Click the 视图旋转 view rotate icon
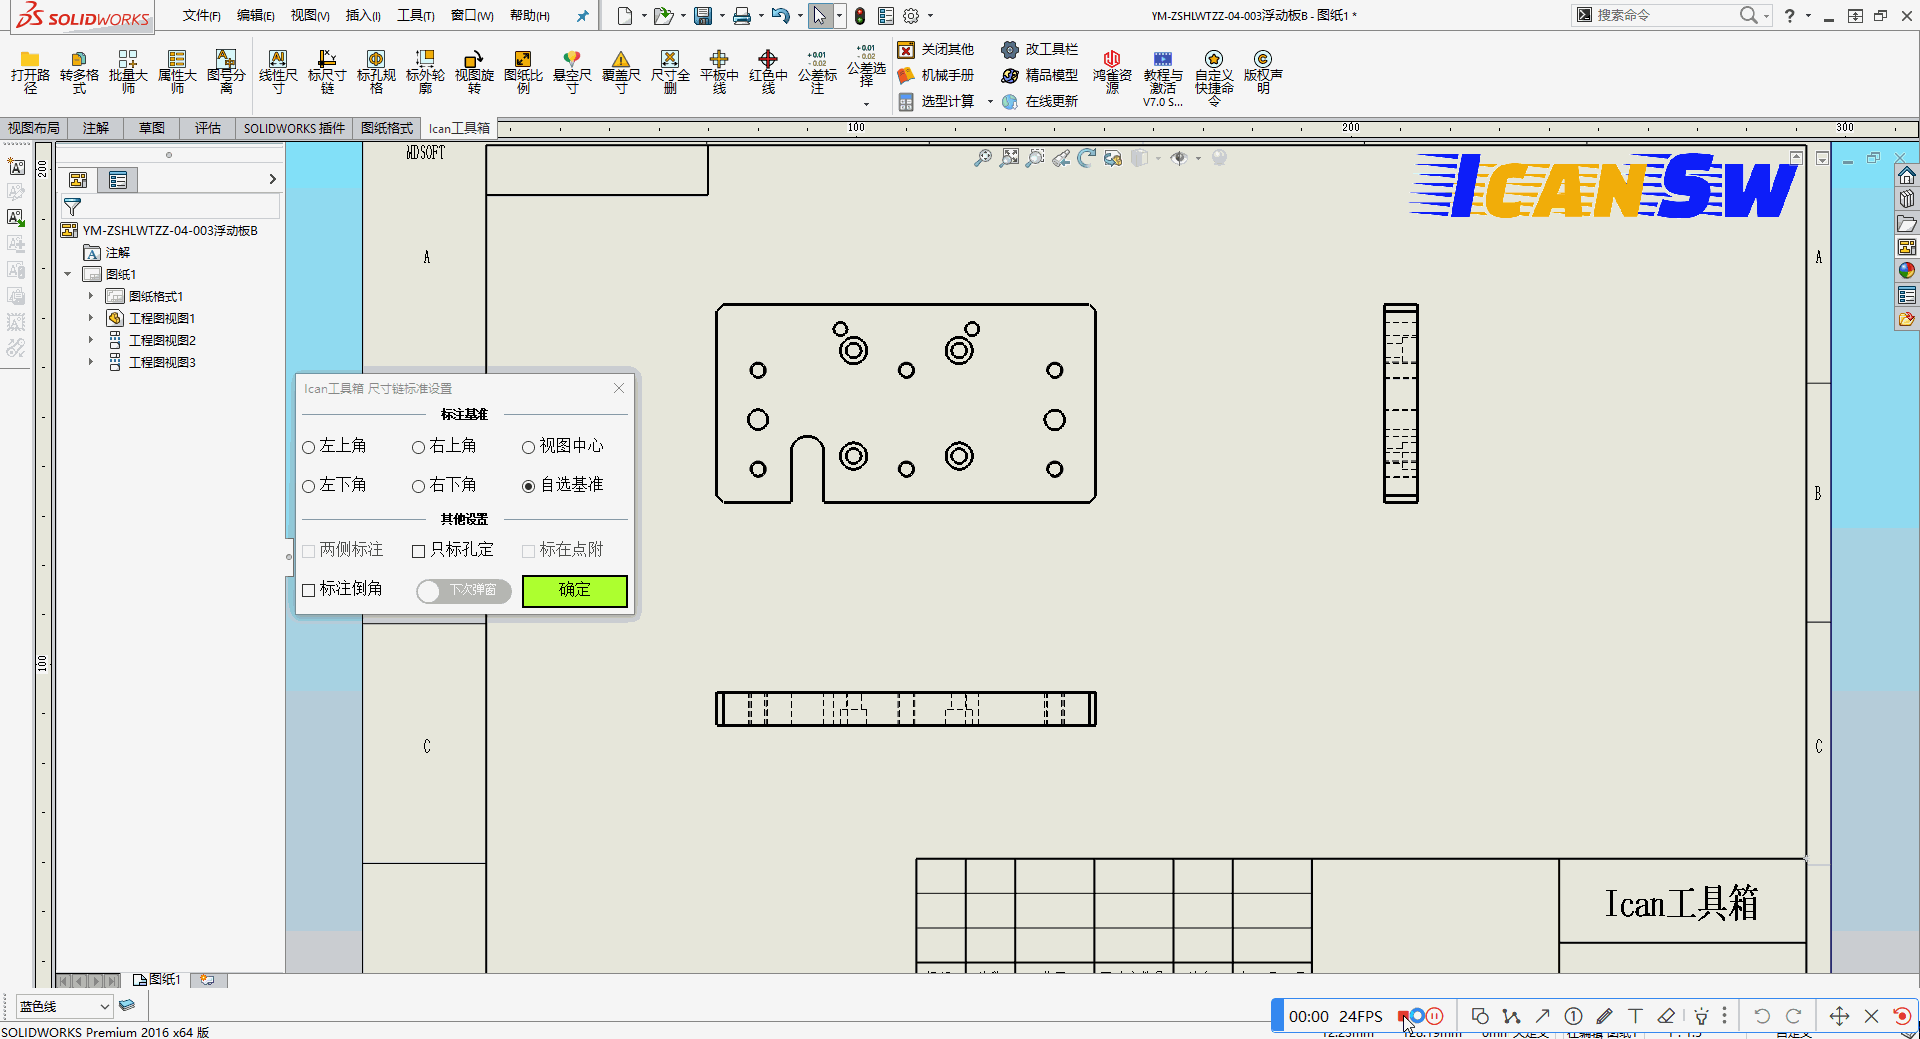 474,72
